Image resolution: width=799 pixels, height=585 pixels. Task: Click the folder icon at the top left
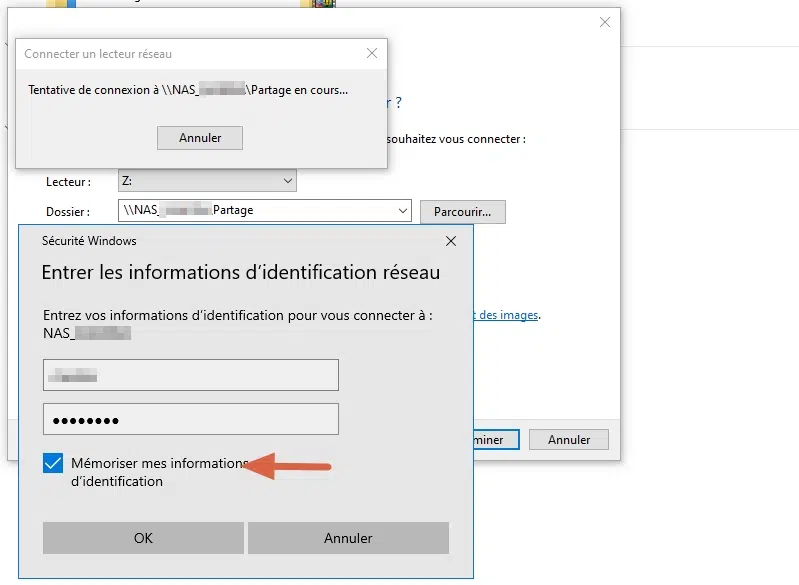(x=60, y=4)
